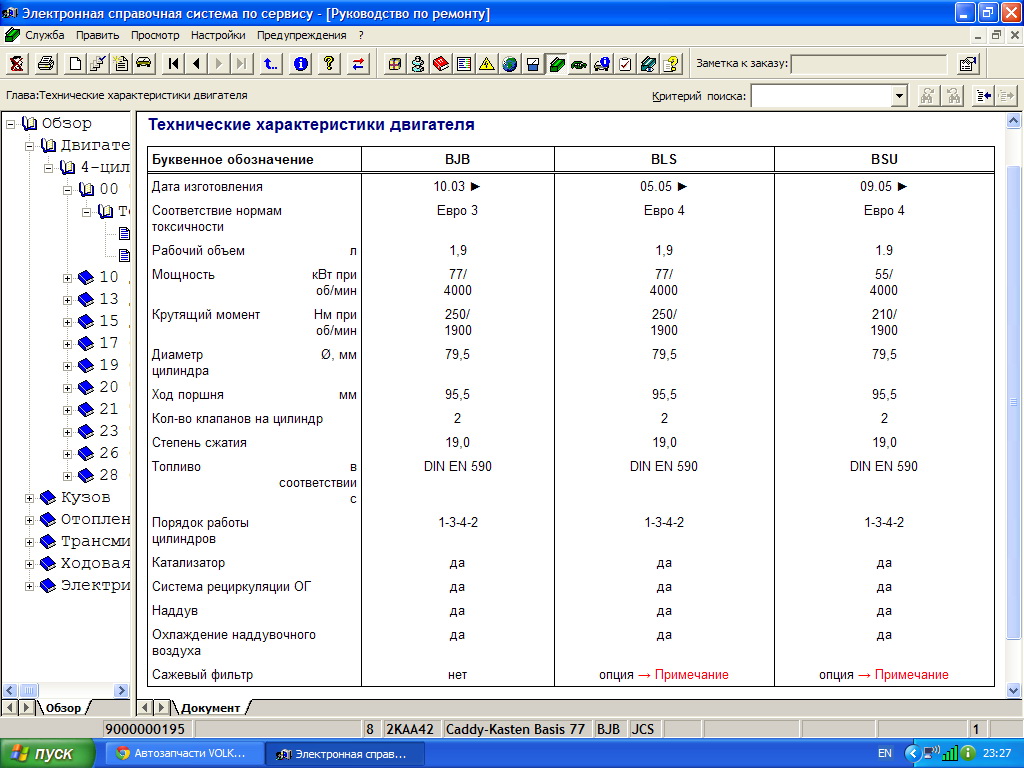This screenshot has height=768, width=1024.
Task: Click the document scrollbar down arrow
Action: 1014,690
